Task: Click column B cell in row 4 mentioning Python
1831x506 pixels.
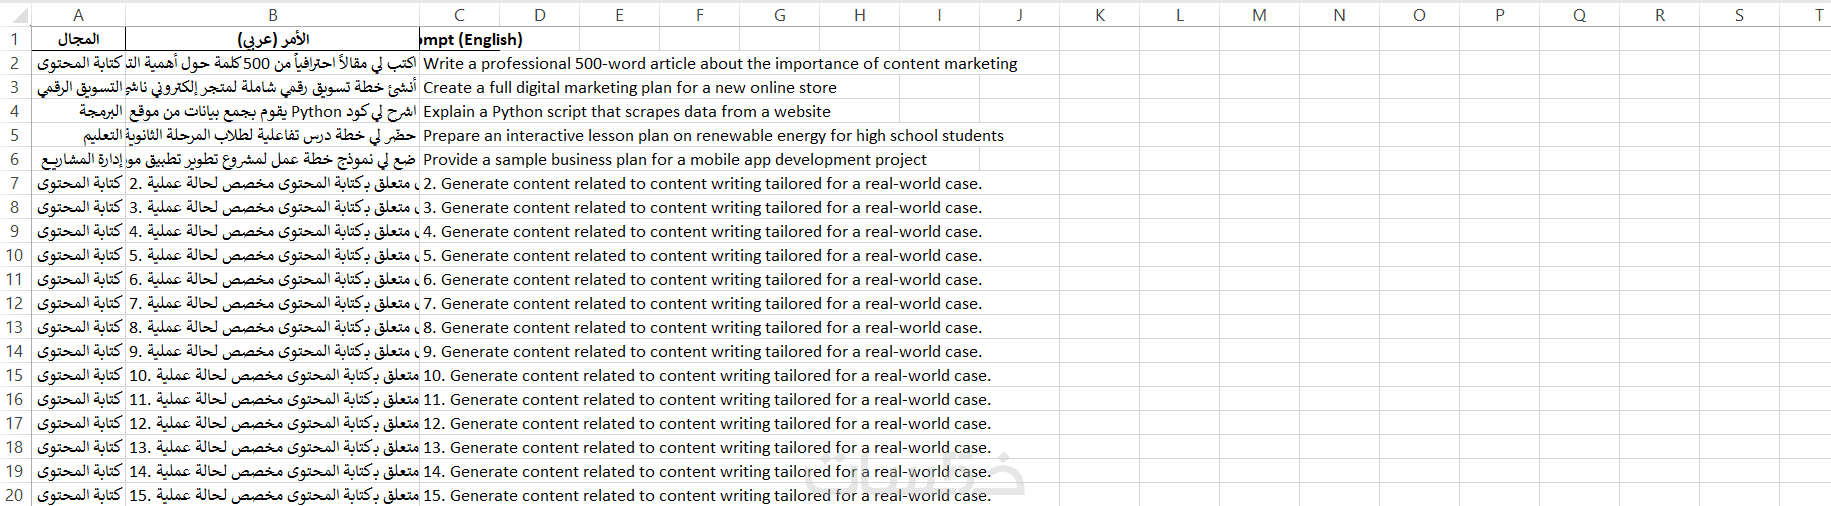Action: tap(272, 111)
